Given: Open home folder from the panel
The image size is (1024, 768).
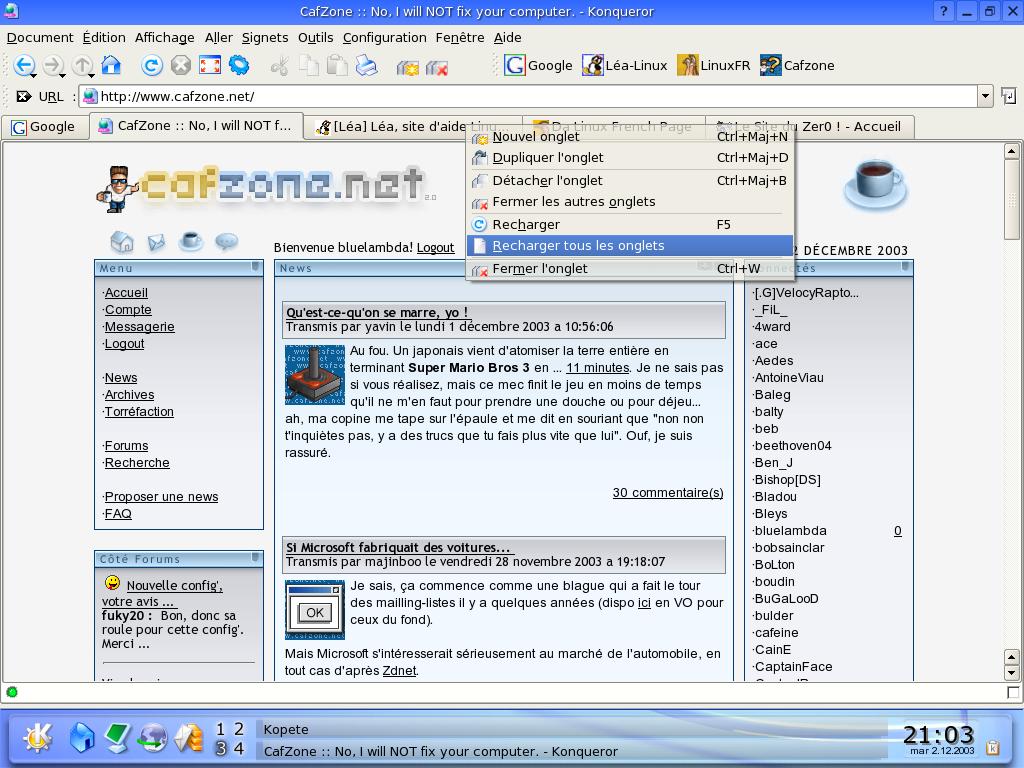Looking at the screenshot, I should pyautogui.click(x=82, y=738).
